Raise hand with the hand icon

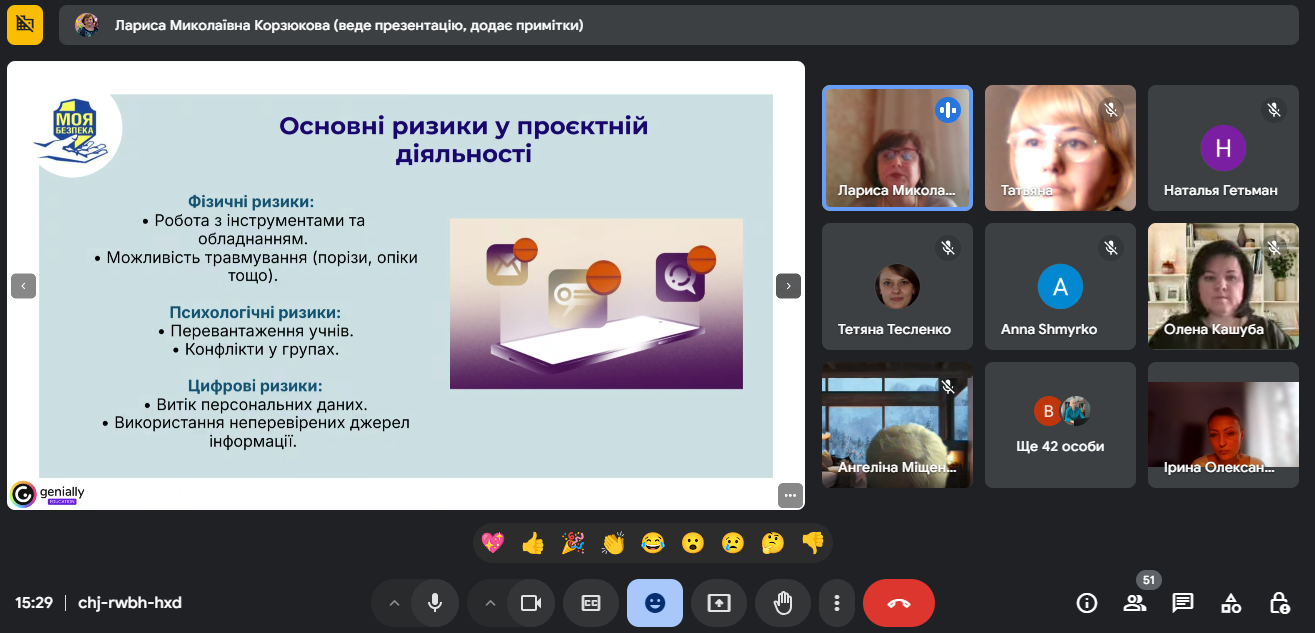pyautogui.click(x=783, y=603)
